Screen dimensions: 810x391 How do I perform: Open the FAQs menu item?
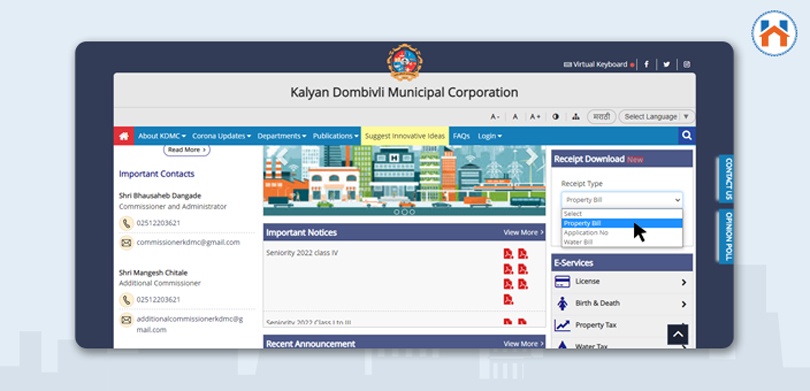[x=461, y=136]
